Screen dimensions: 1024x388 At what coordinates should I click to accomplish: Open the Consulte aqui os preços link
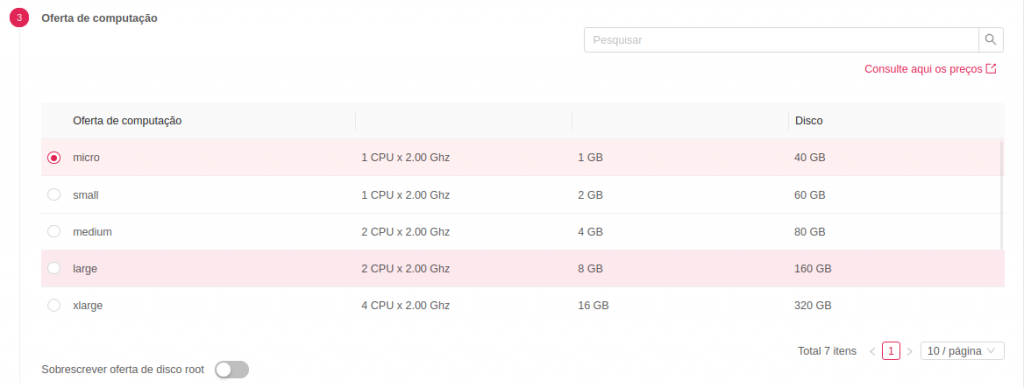point(923,69)
